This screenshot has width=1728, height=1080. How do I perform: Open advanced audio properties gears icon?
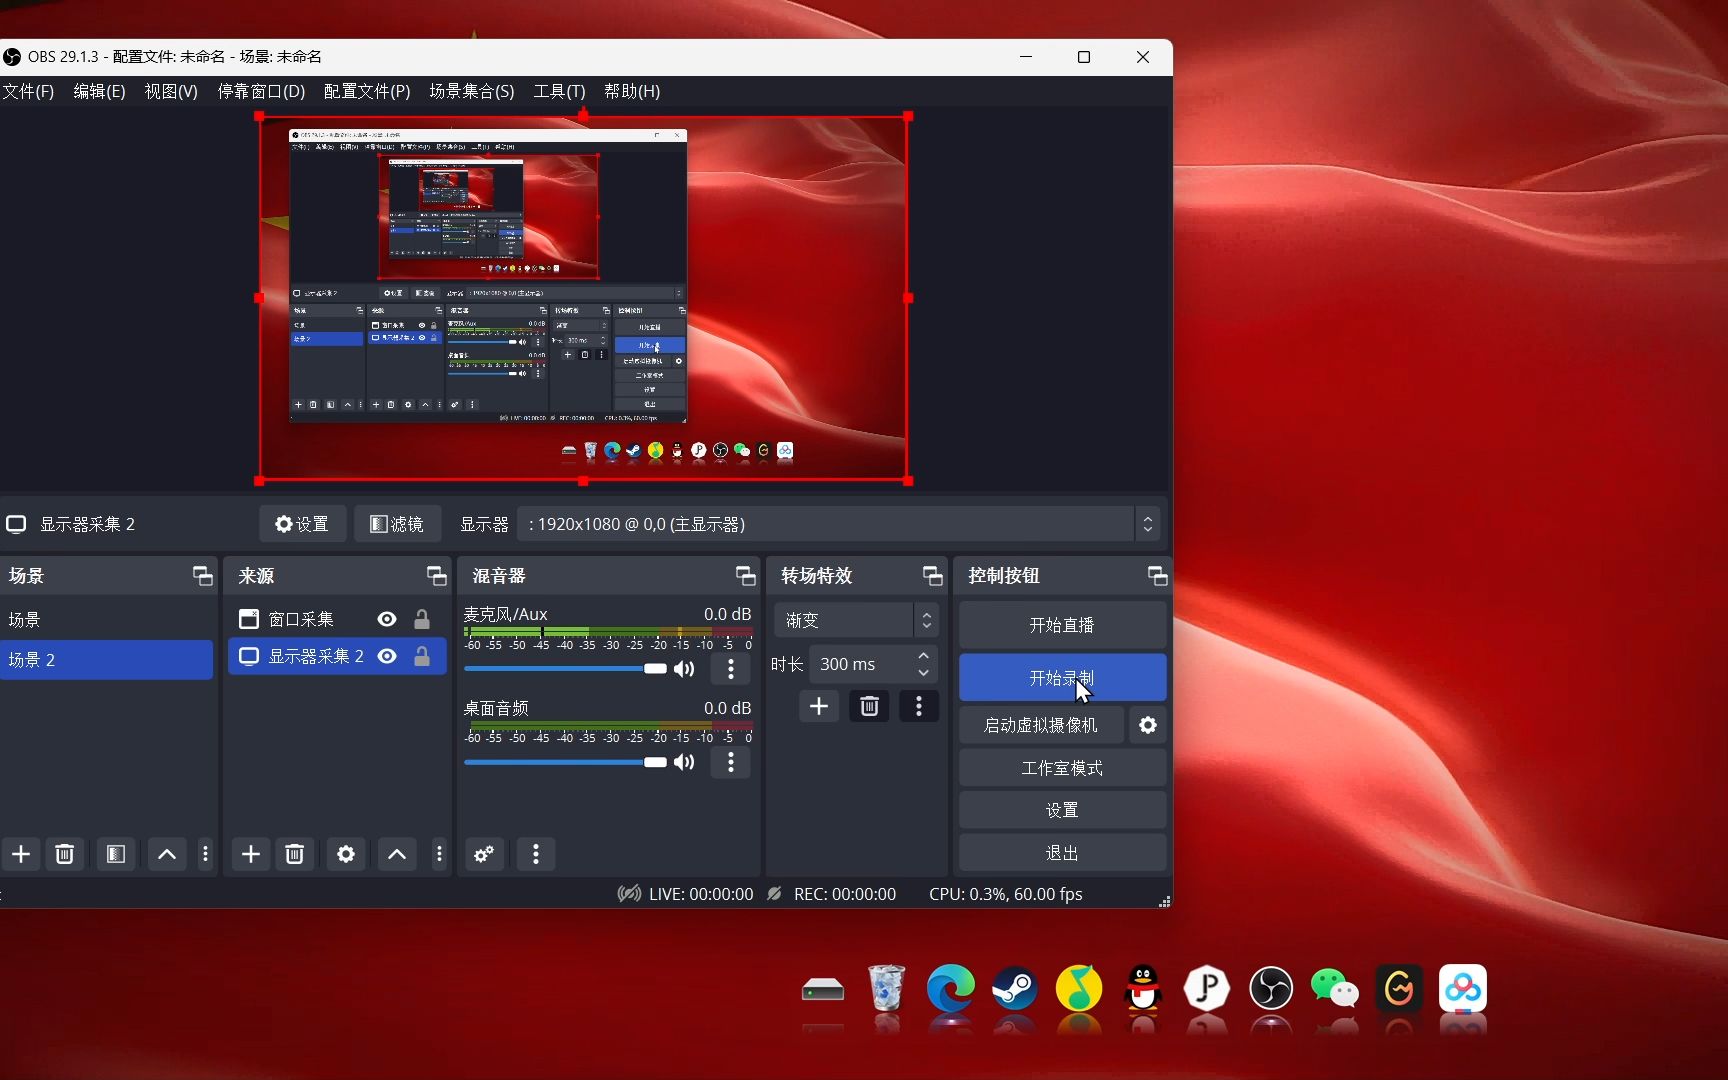click(484, 854)
